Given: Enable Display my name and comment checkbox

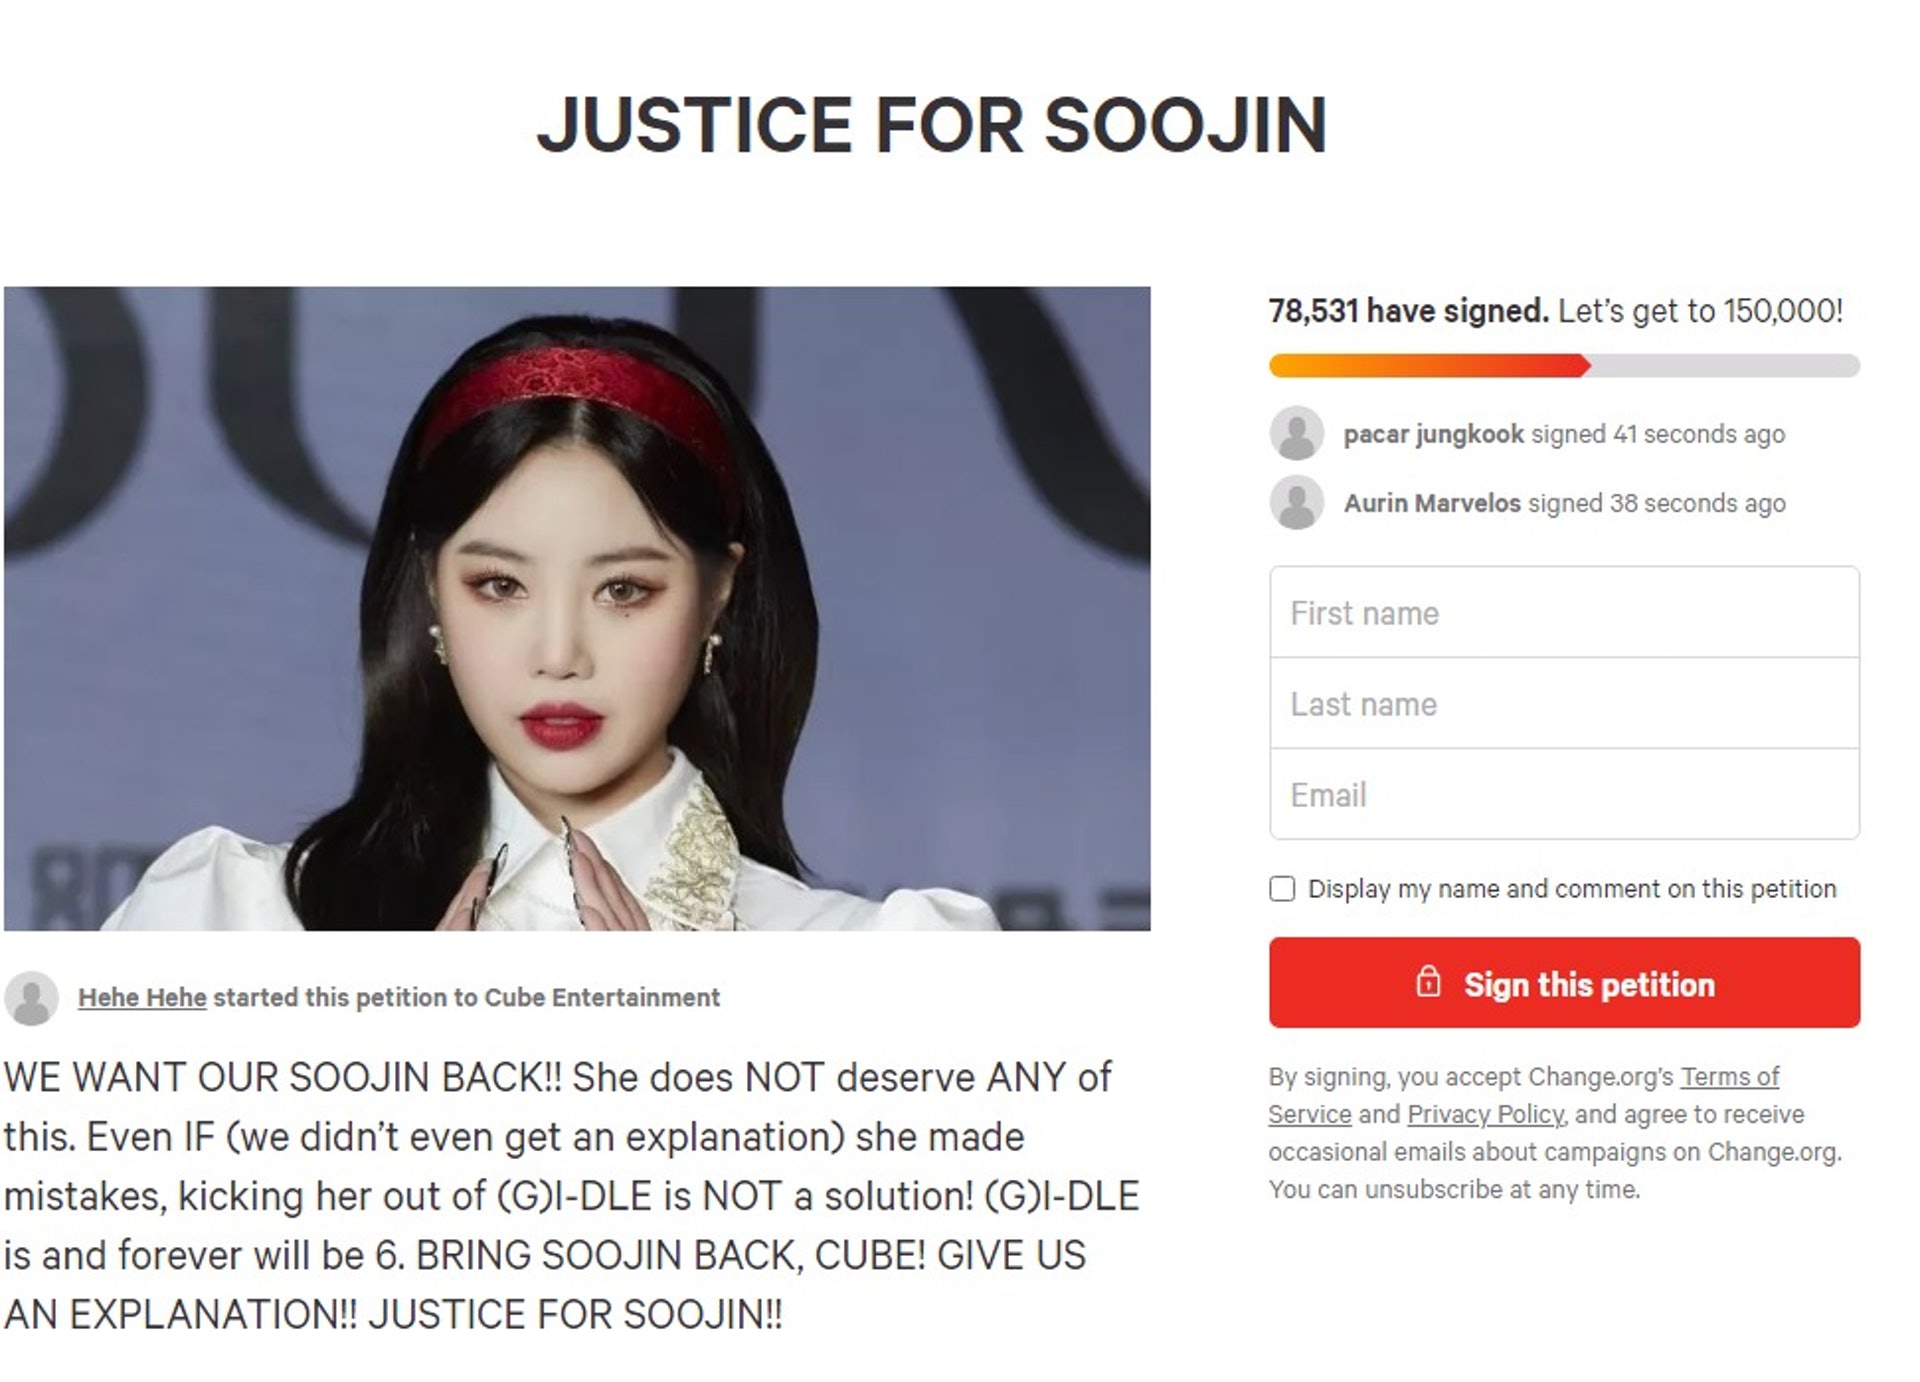Looking at the screenshot, I should tap(1282, 888).
